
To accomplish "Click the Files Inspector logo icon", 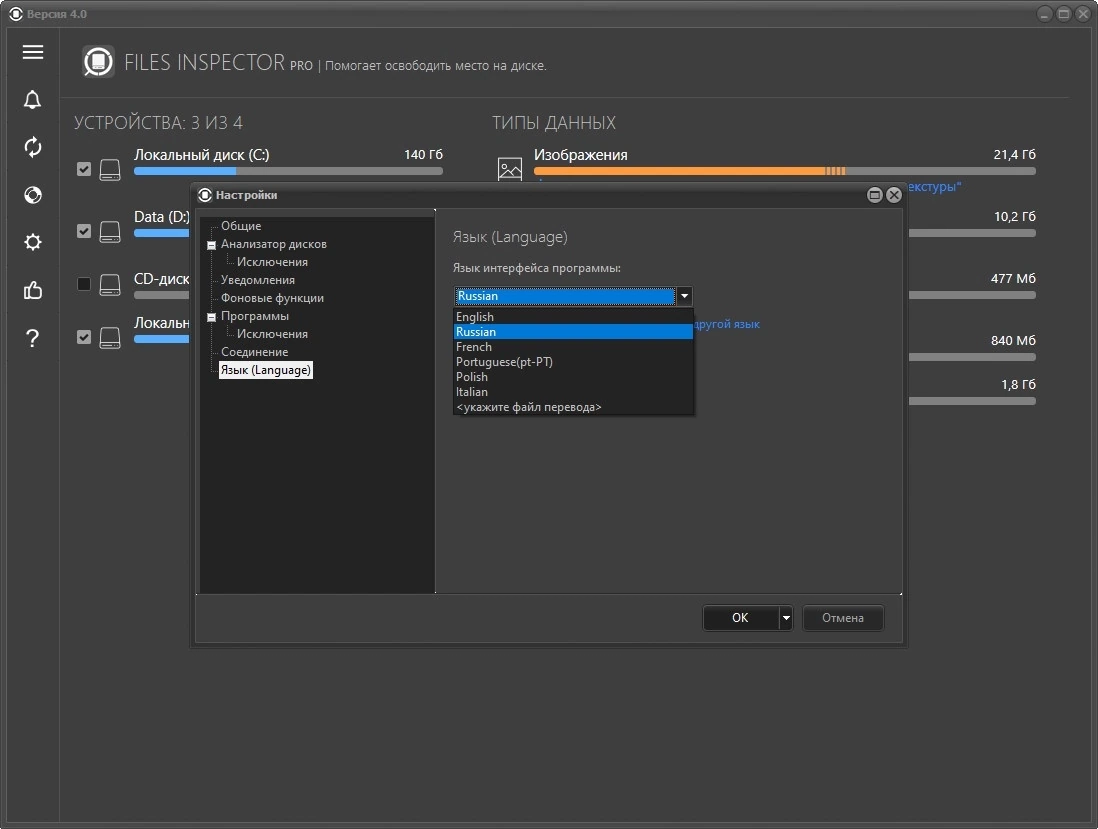I will click(x=98, y=62).
